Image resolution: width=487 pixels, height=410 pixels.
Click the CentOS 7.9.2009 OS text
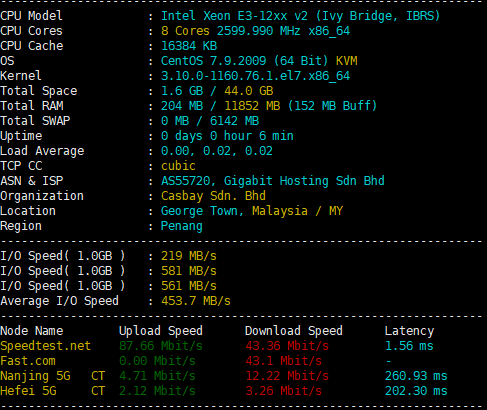(x=213, y=61)
